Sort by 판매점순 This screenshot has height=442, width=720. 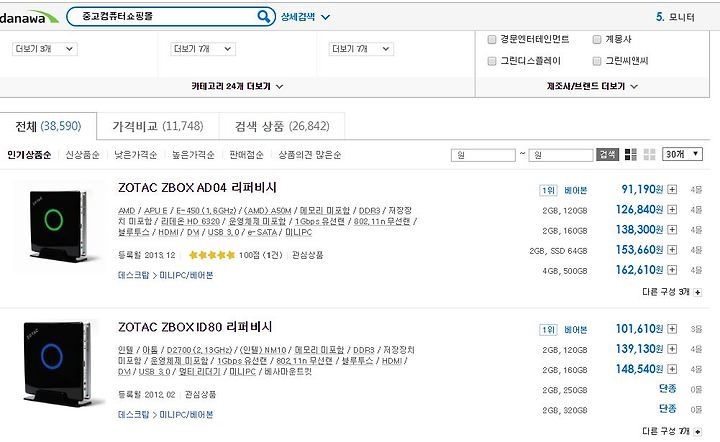coord(246,155)
